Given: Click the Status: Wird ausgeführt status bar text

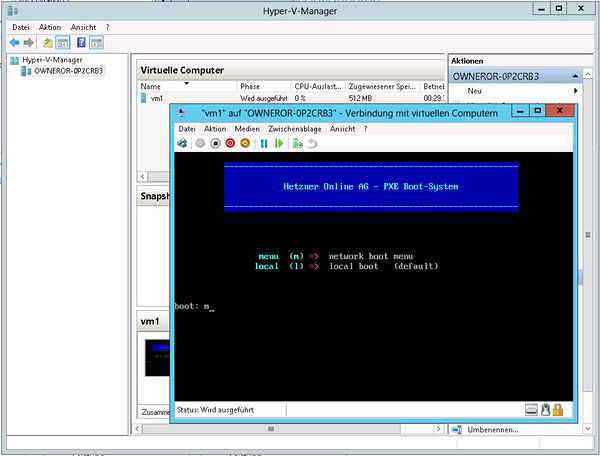Looking at the screenshot, I should pyautogui.click(x=215, y=410).
